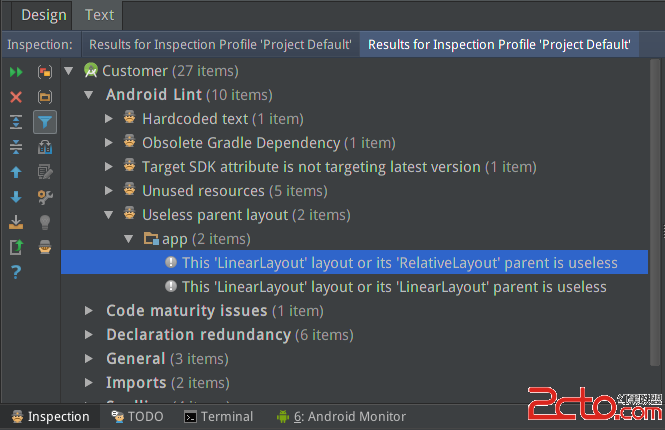Toggle the filter resolved items funnel button
The height and width of the screenshot is (430, 665).
tap(45, 122)
